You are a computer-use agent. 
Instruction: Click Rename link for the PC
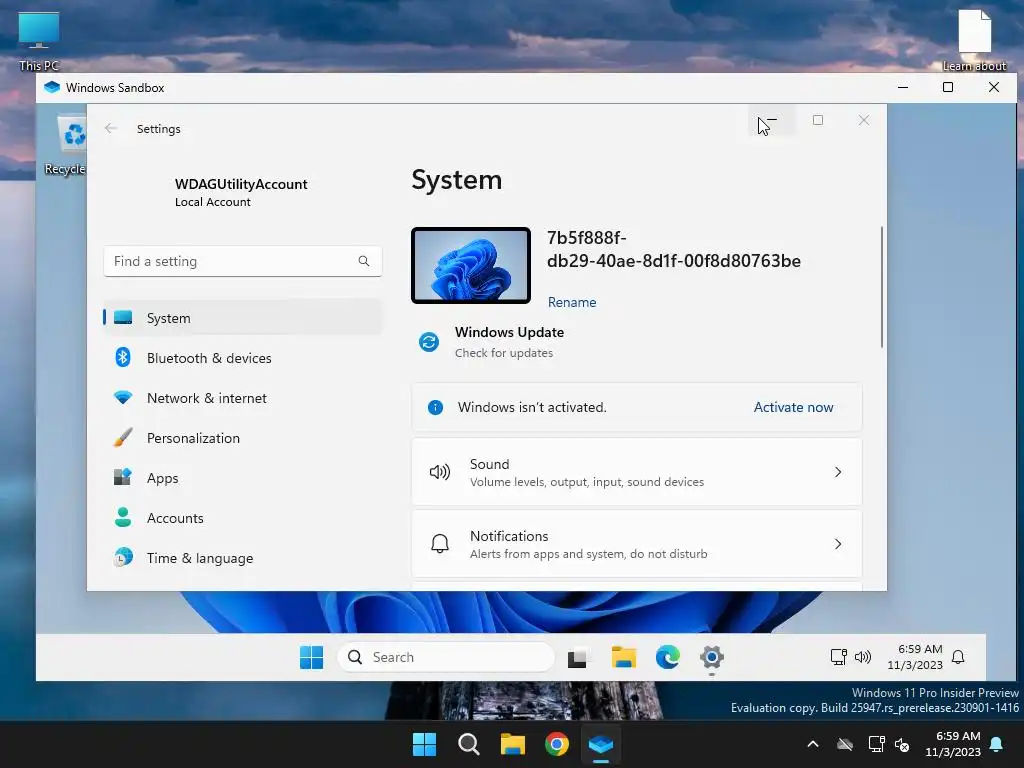tap(572, 302)
